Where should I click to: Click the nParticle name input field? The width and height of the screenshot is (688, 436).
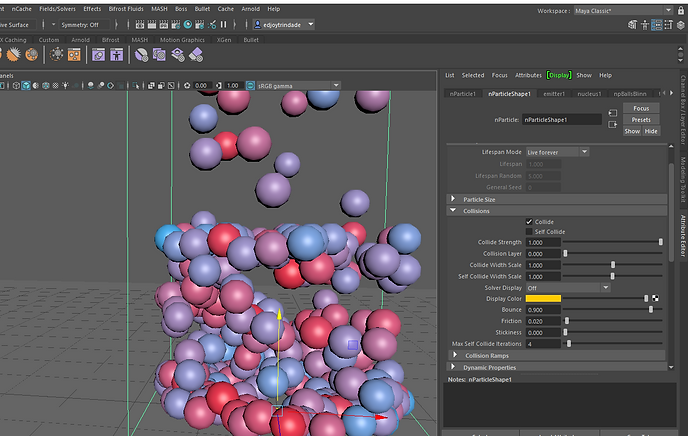(562, 120)
